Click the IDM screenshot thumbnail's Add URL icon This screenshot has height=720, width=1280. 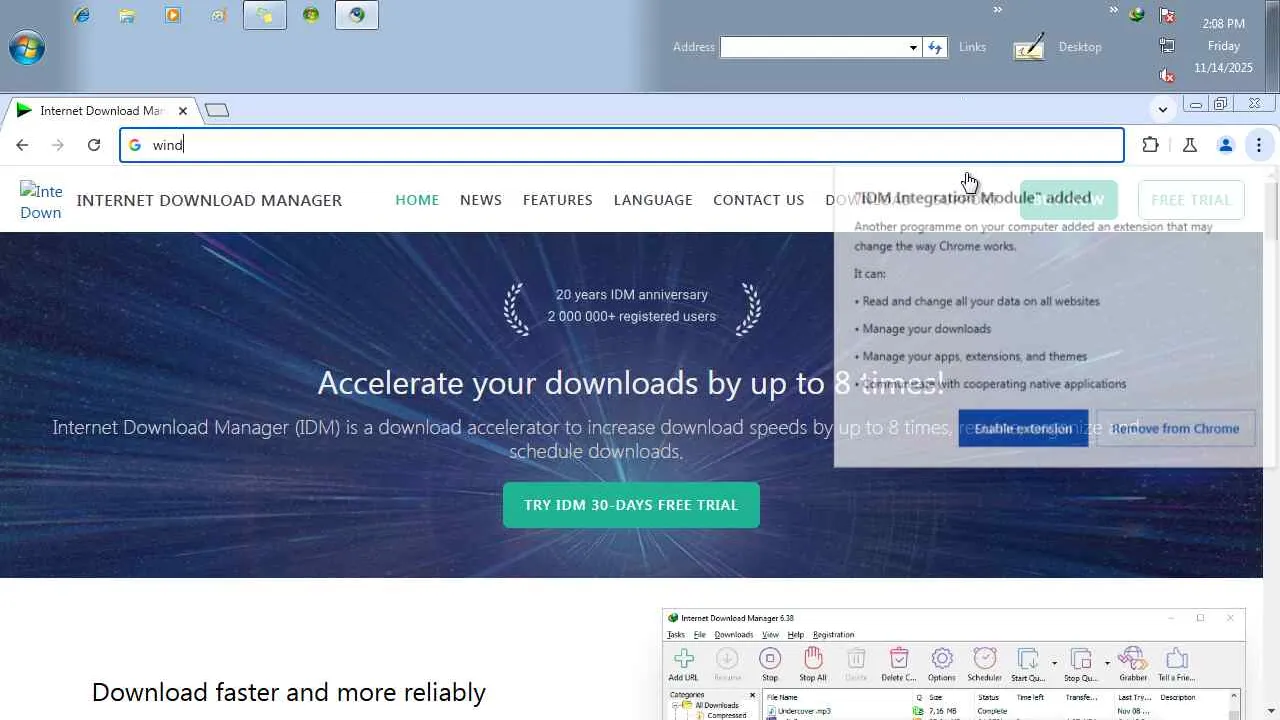(x=684, y=664)
